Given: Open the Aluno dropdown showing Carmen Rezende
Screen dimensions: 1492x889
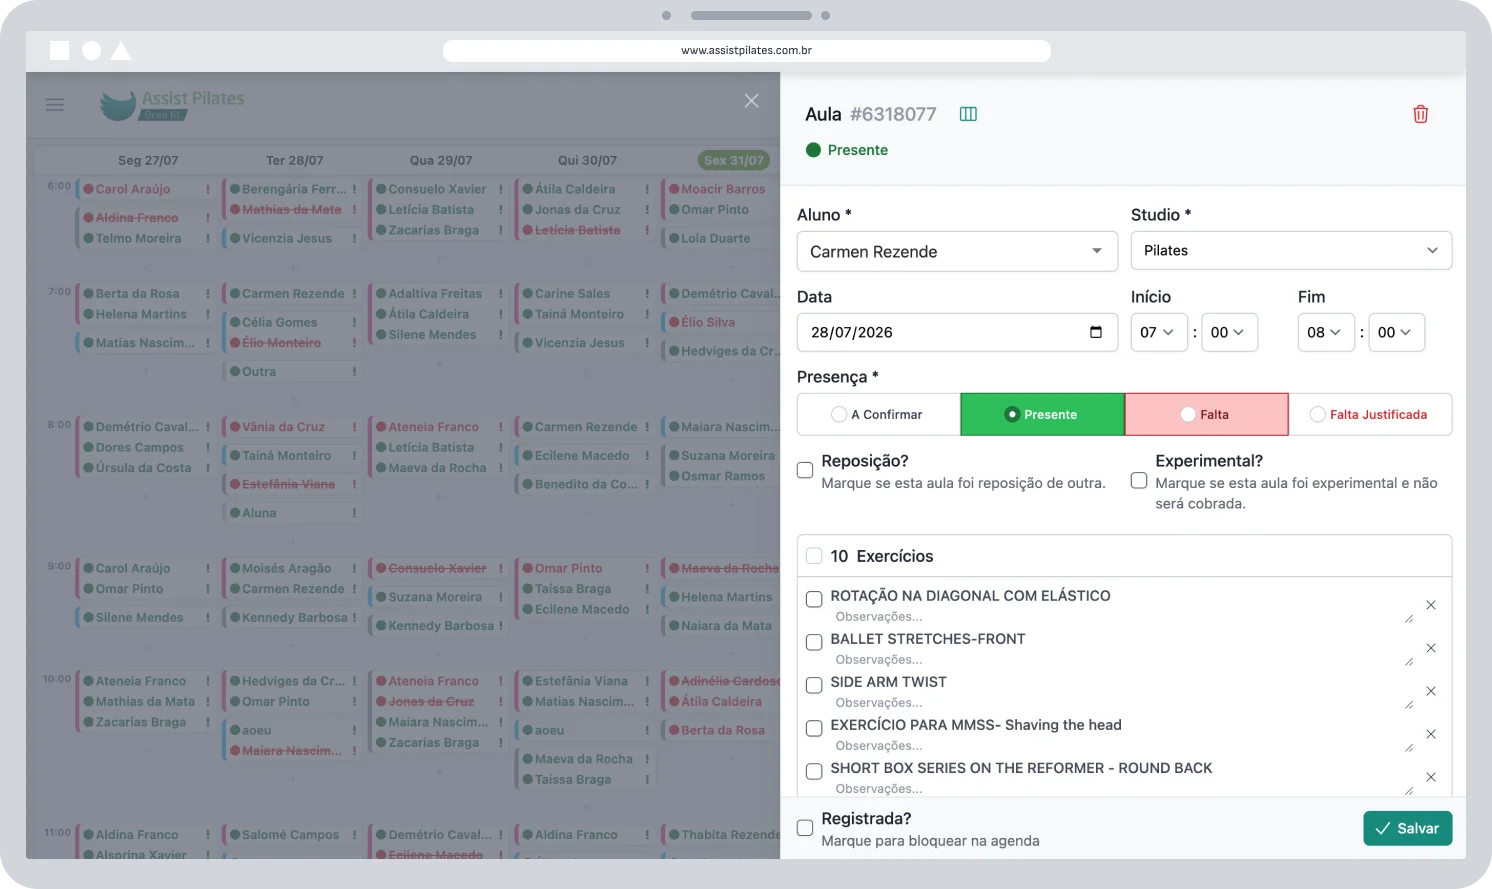Looking at the screenshot, I should point(957,251).
